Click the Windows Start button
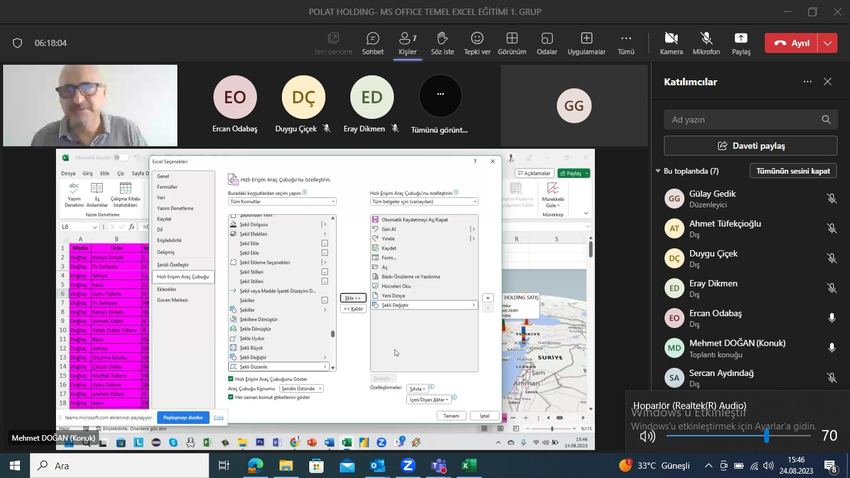Screen dimensions: 850x478 15,465
